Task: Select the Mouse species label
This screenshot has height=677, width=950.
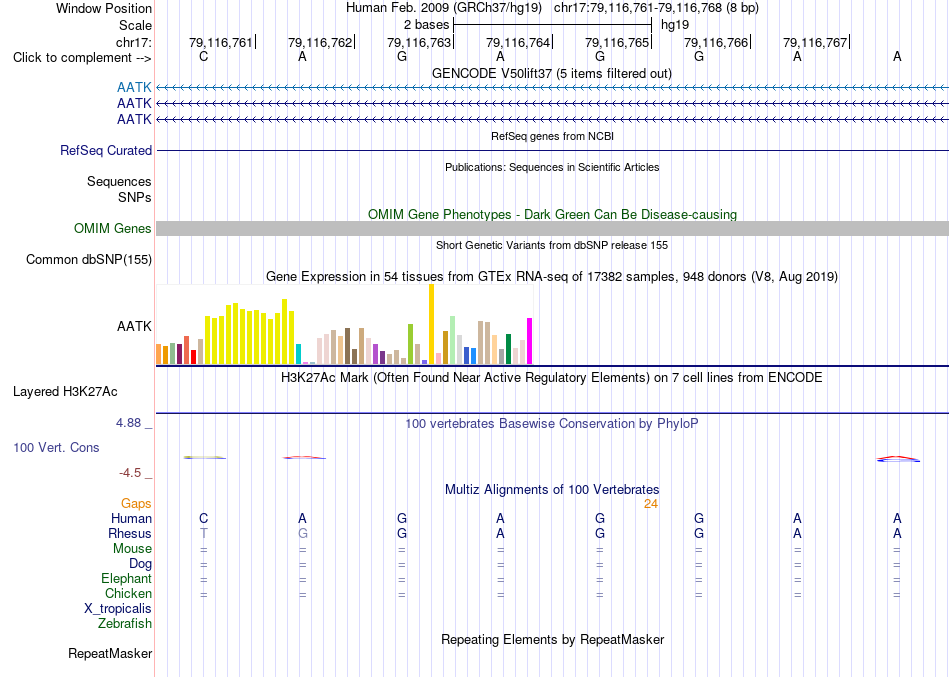Action: coord(132,549)
